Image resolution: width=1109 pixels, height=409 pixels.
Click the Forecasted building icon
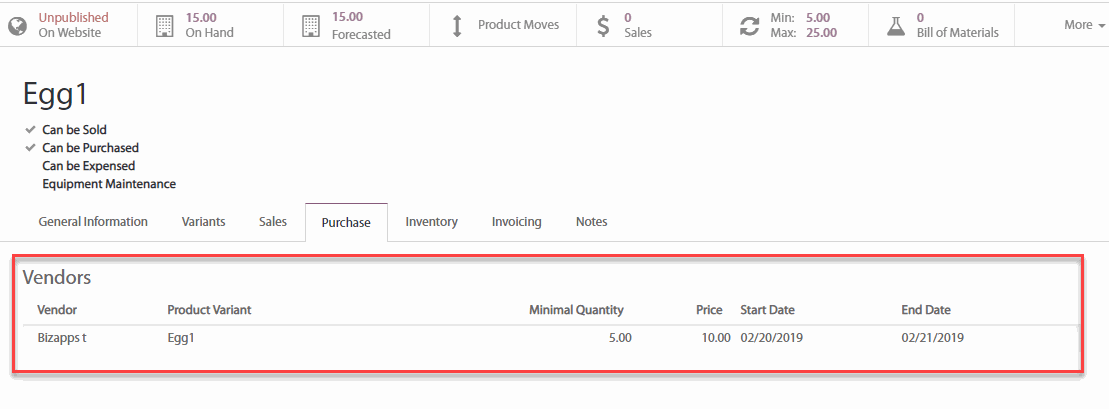pyautogui.click(x=311, y=25)
